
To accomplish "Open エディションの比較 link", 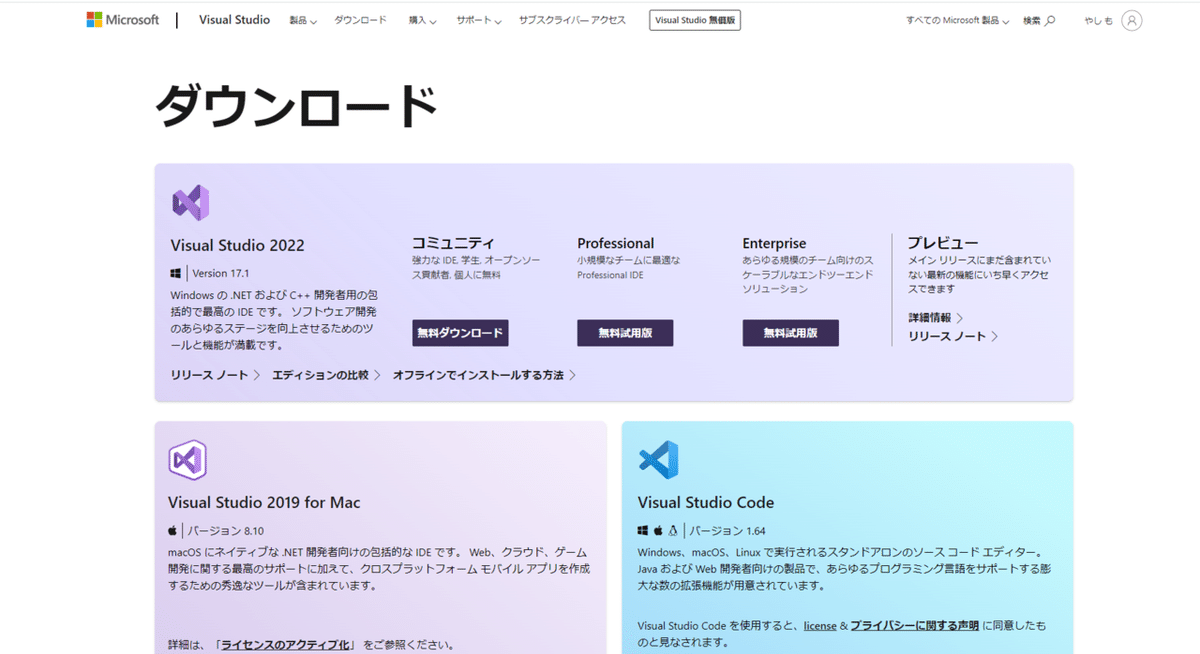I will pos(327,375).
